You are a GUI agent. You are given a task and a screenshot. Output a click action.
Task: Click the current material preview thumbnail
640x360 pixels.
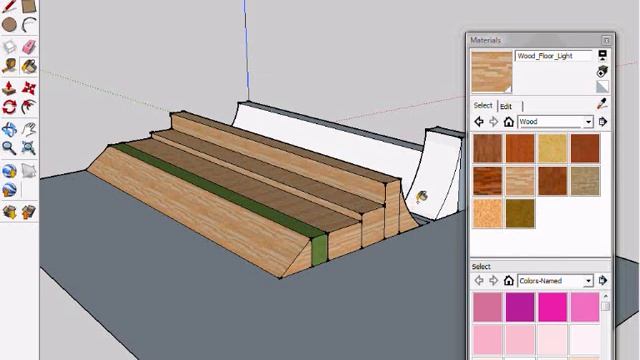(x=491, y=72)
